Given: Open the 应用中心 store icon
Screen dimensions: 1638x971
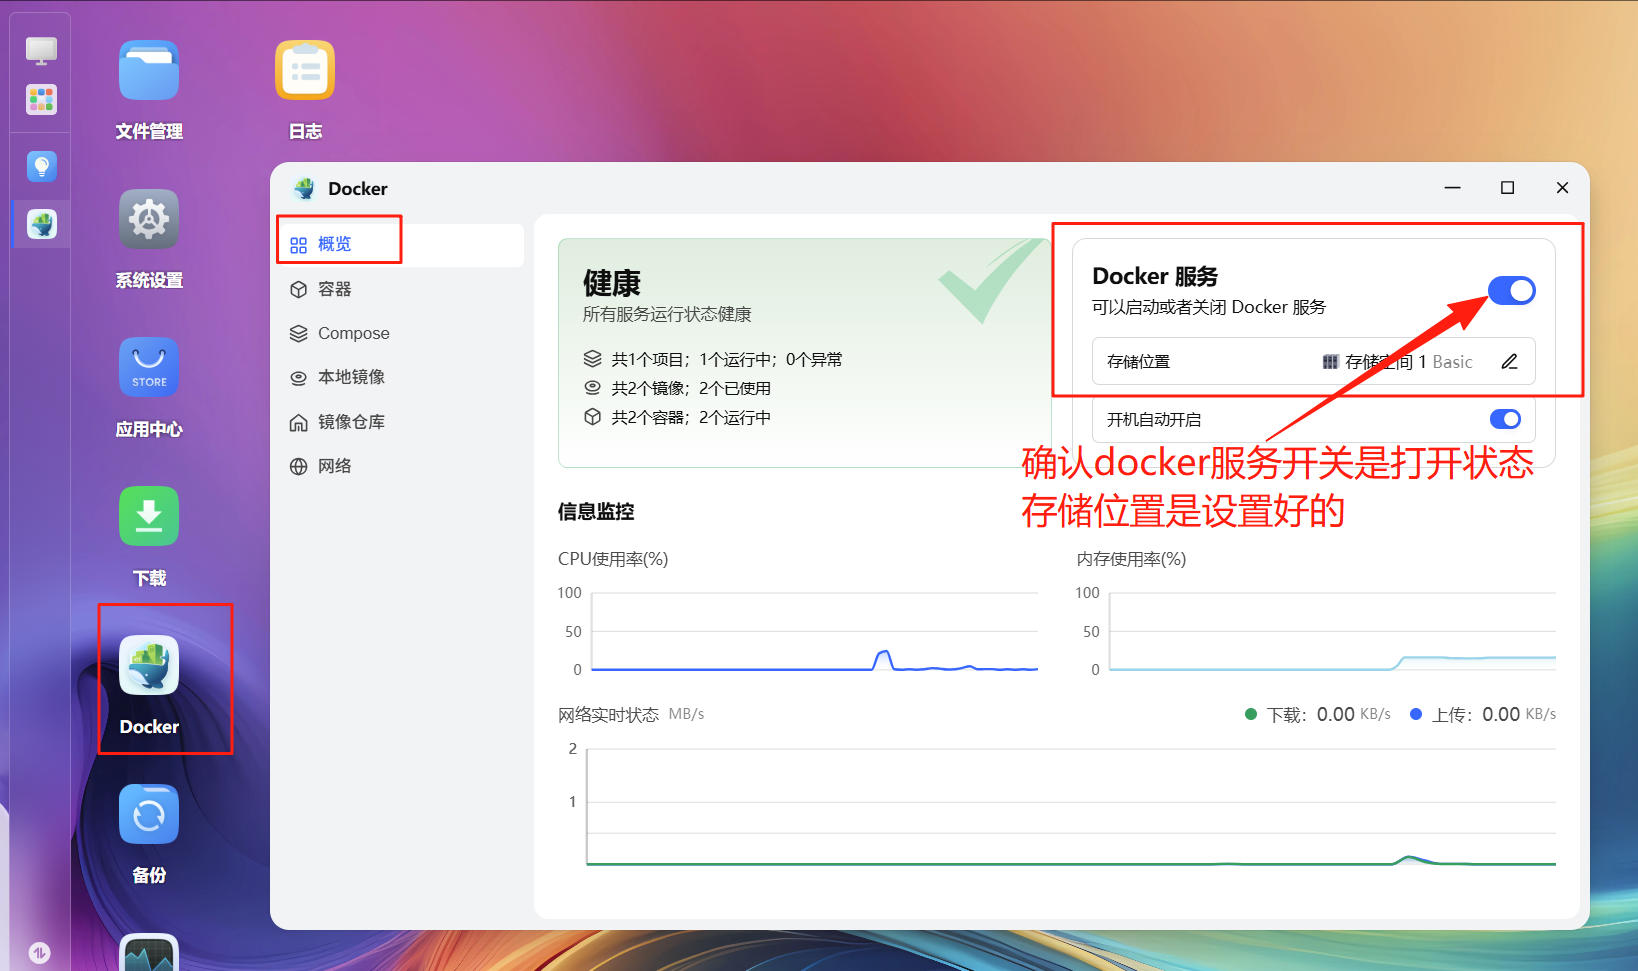Looking at the screenshot, I should pyautogui.click(x=149, y=368).
